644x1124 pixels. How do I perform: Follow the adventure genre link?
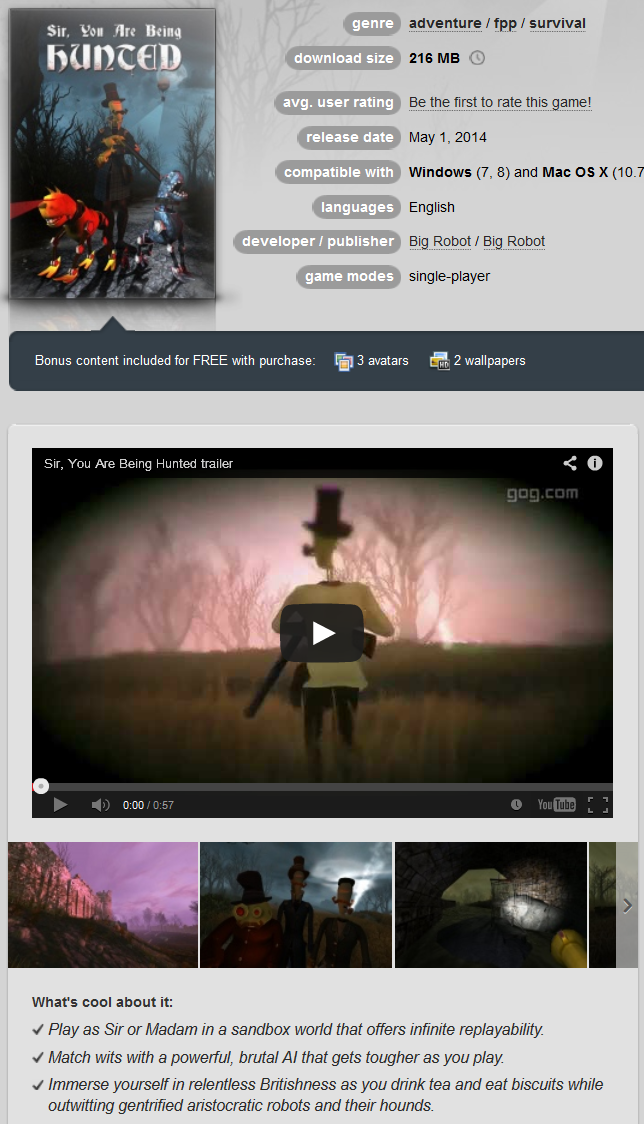click(x=445, y=24)
